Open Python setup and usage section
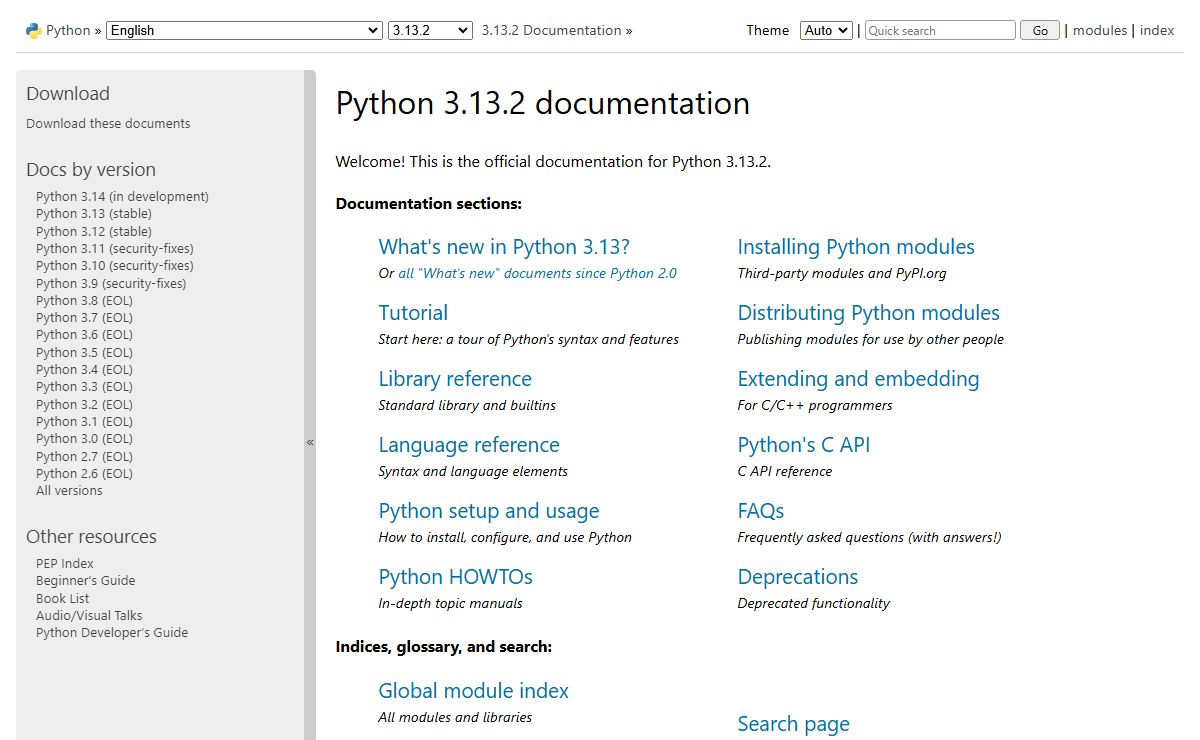1200x740 pixels. [x=489, y=511]
